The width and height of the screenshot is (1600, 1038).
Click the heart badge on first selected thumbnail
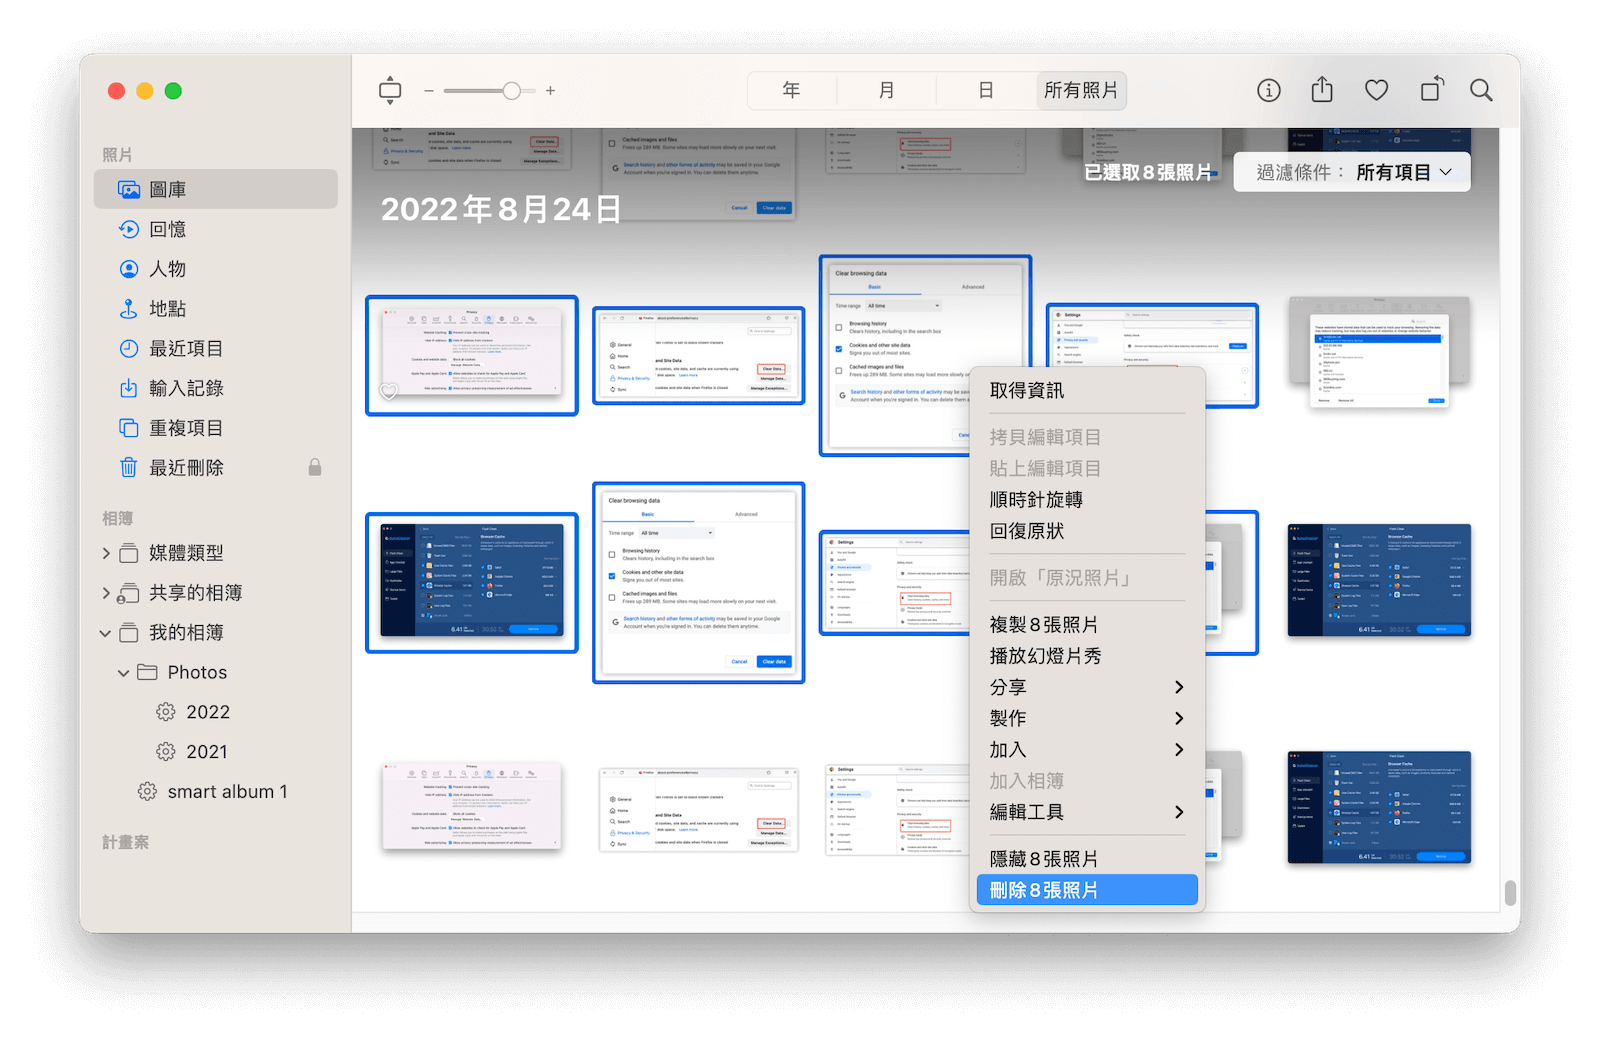click(x=389, y=392)
